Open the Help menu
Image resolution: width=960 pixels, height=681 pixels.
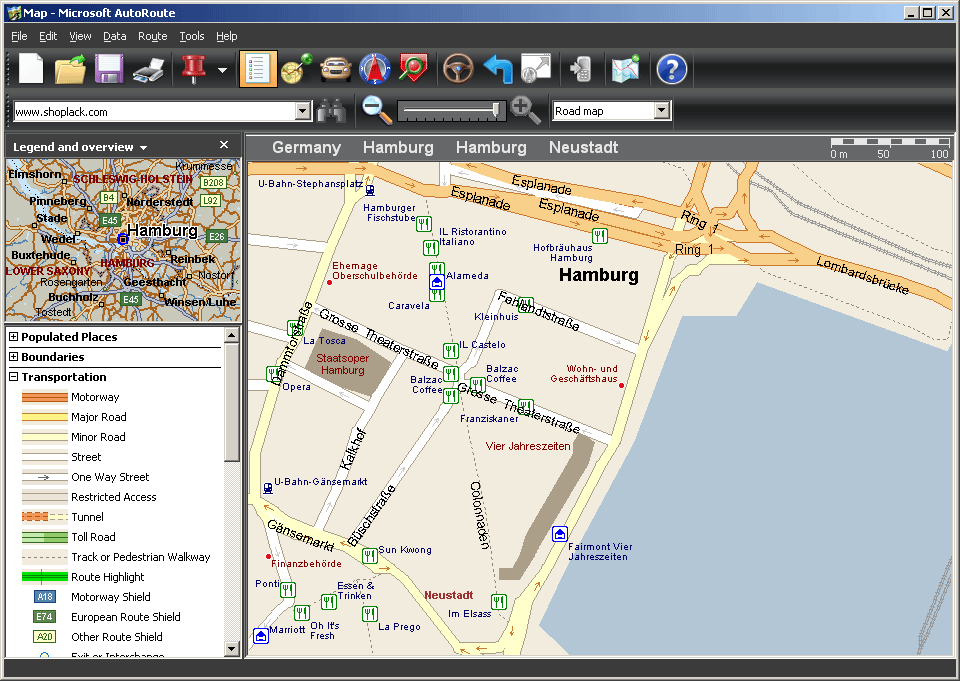coord(227,36)
